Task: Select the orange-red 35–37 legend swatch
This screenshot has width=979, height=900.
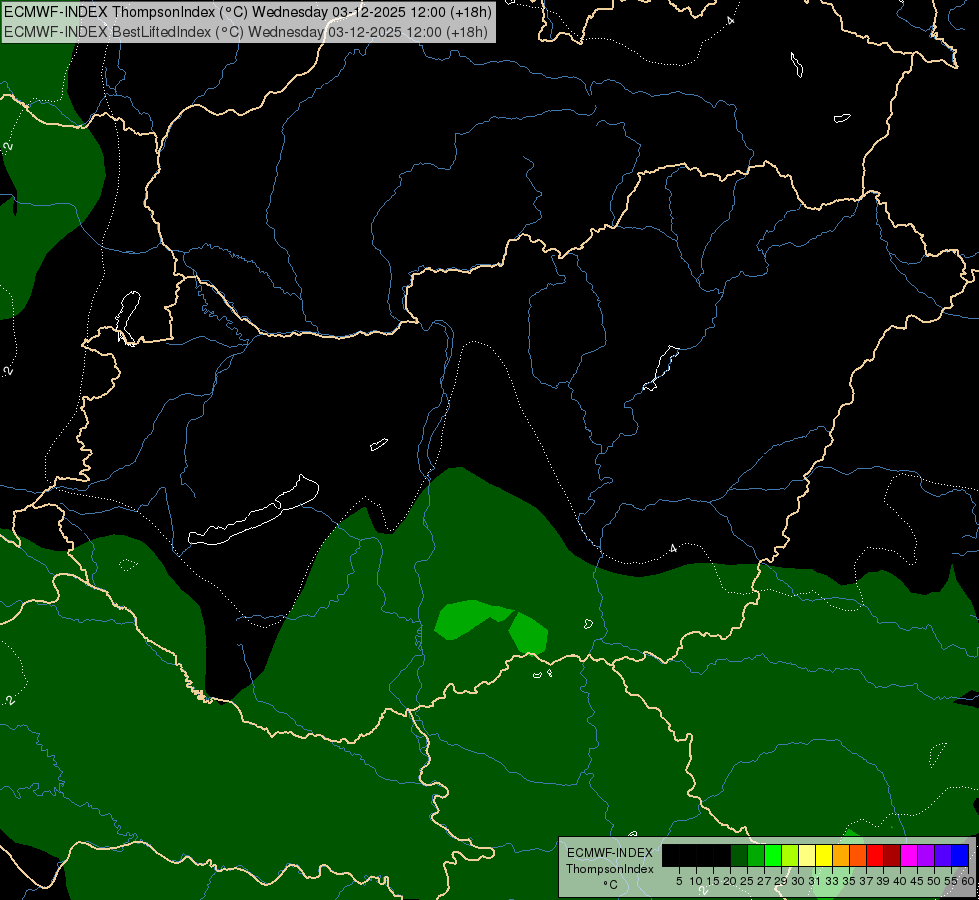Action: [x=858, y=855]
